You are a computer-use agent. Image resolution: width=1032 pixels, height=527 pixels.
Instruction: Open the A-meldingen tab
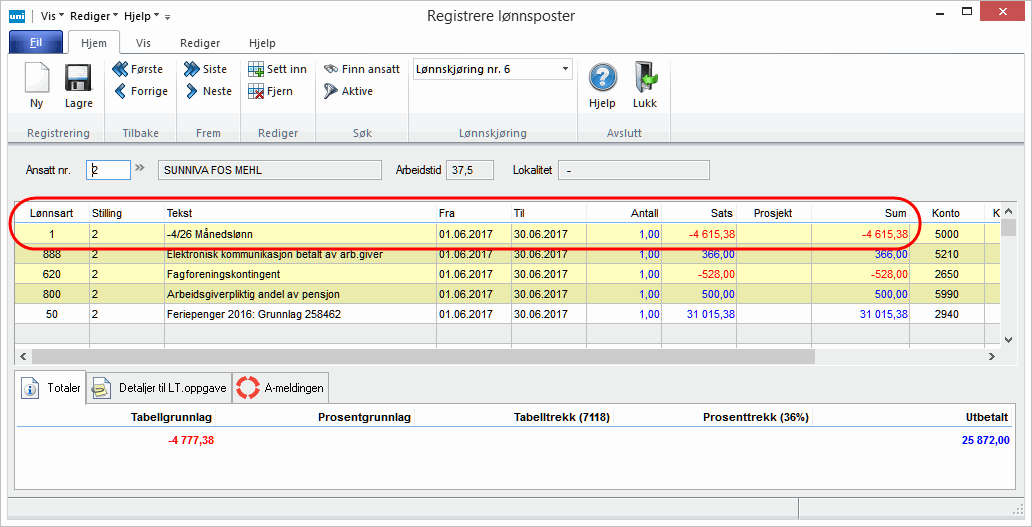281,387
